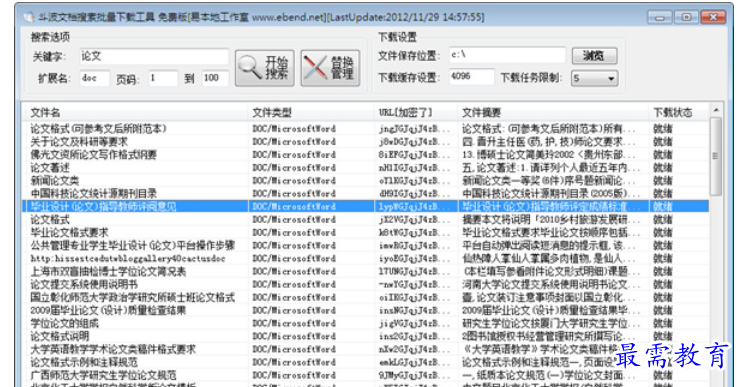This screenshot has width=737, height=387.
Task: Click file type cell of 新闻论文类 row
Action: click(x=294, y=181)
